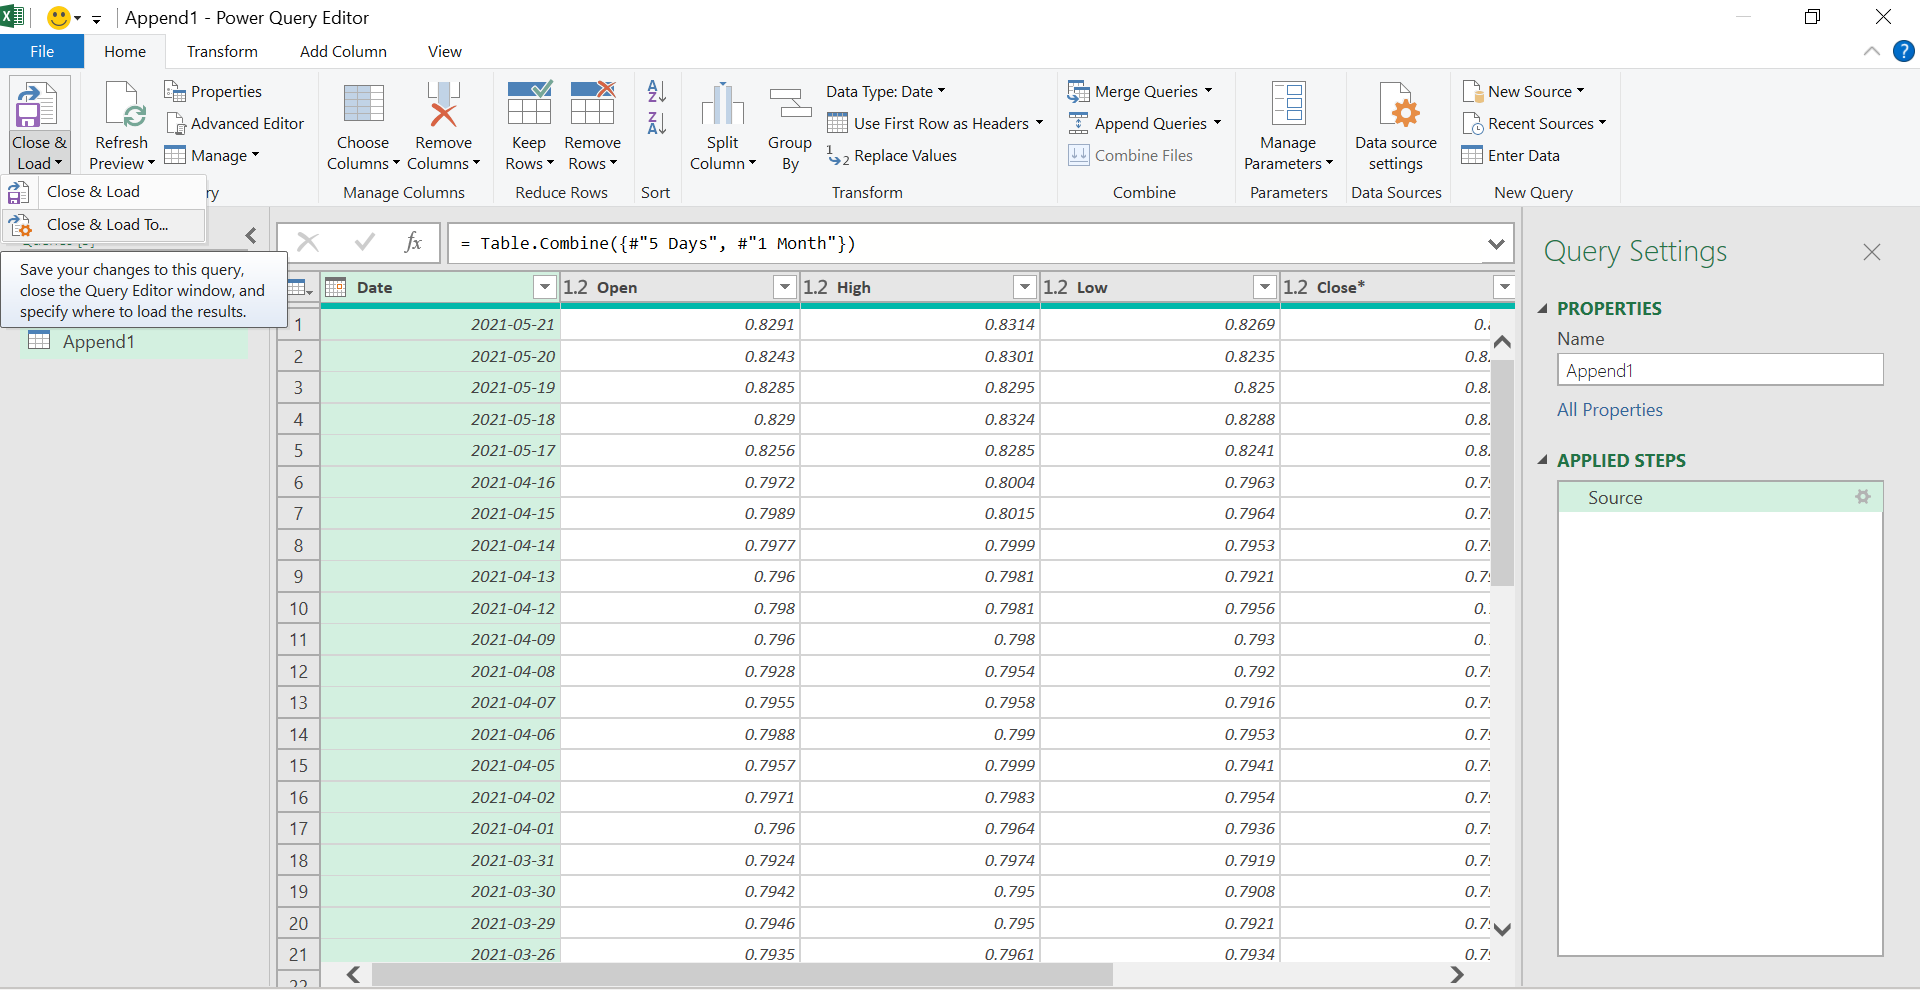Switch to the Add Column ribbon tab
The height and width of the screenshot is (990, 1920).
(x=342, y=51)
